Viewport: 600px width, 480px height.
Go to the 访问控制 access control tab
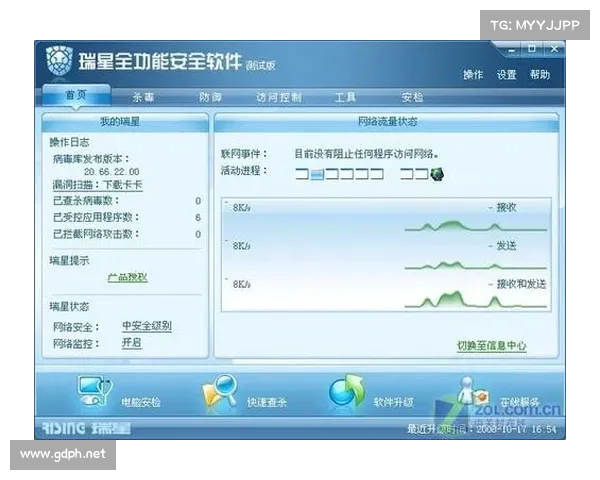279,97
